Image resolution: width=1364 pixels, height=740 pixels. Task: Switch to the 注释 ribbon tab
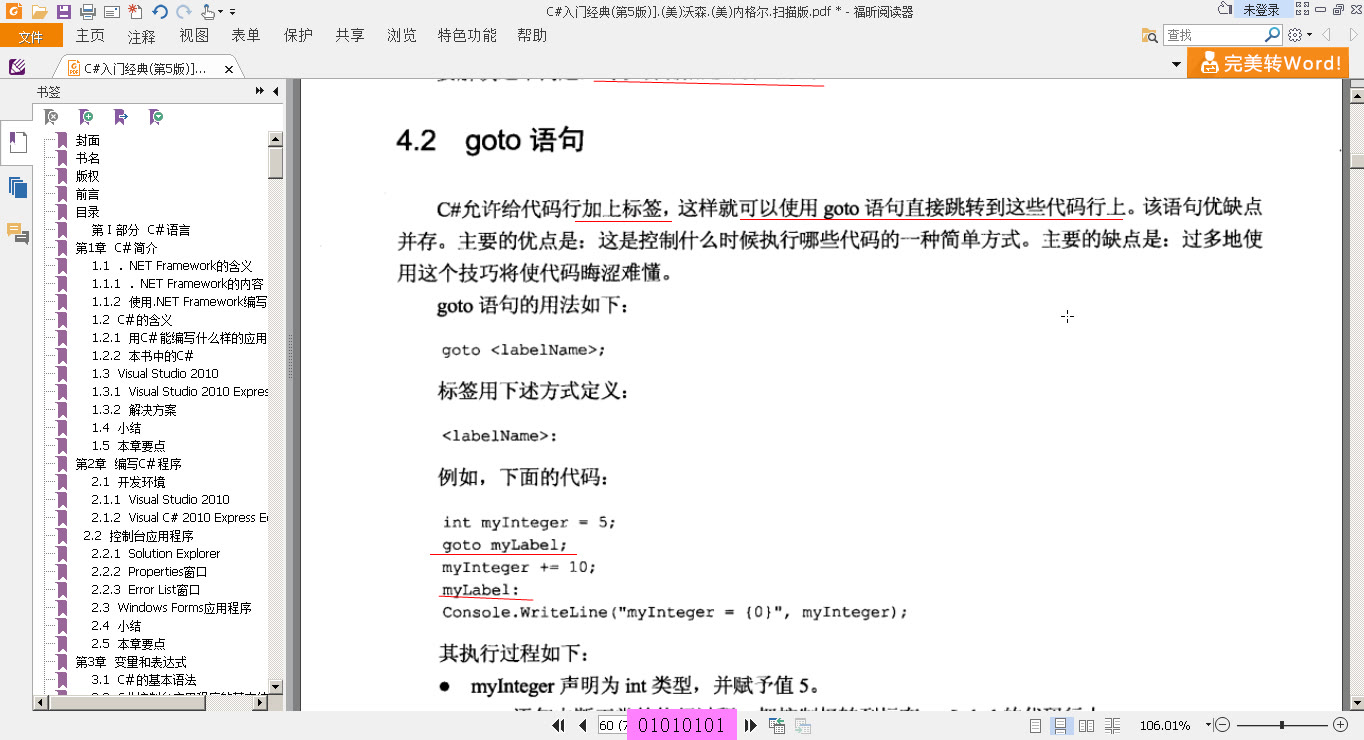coord(142,36)
